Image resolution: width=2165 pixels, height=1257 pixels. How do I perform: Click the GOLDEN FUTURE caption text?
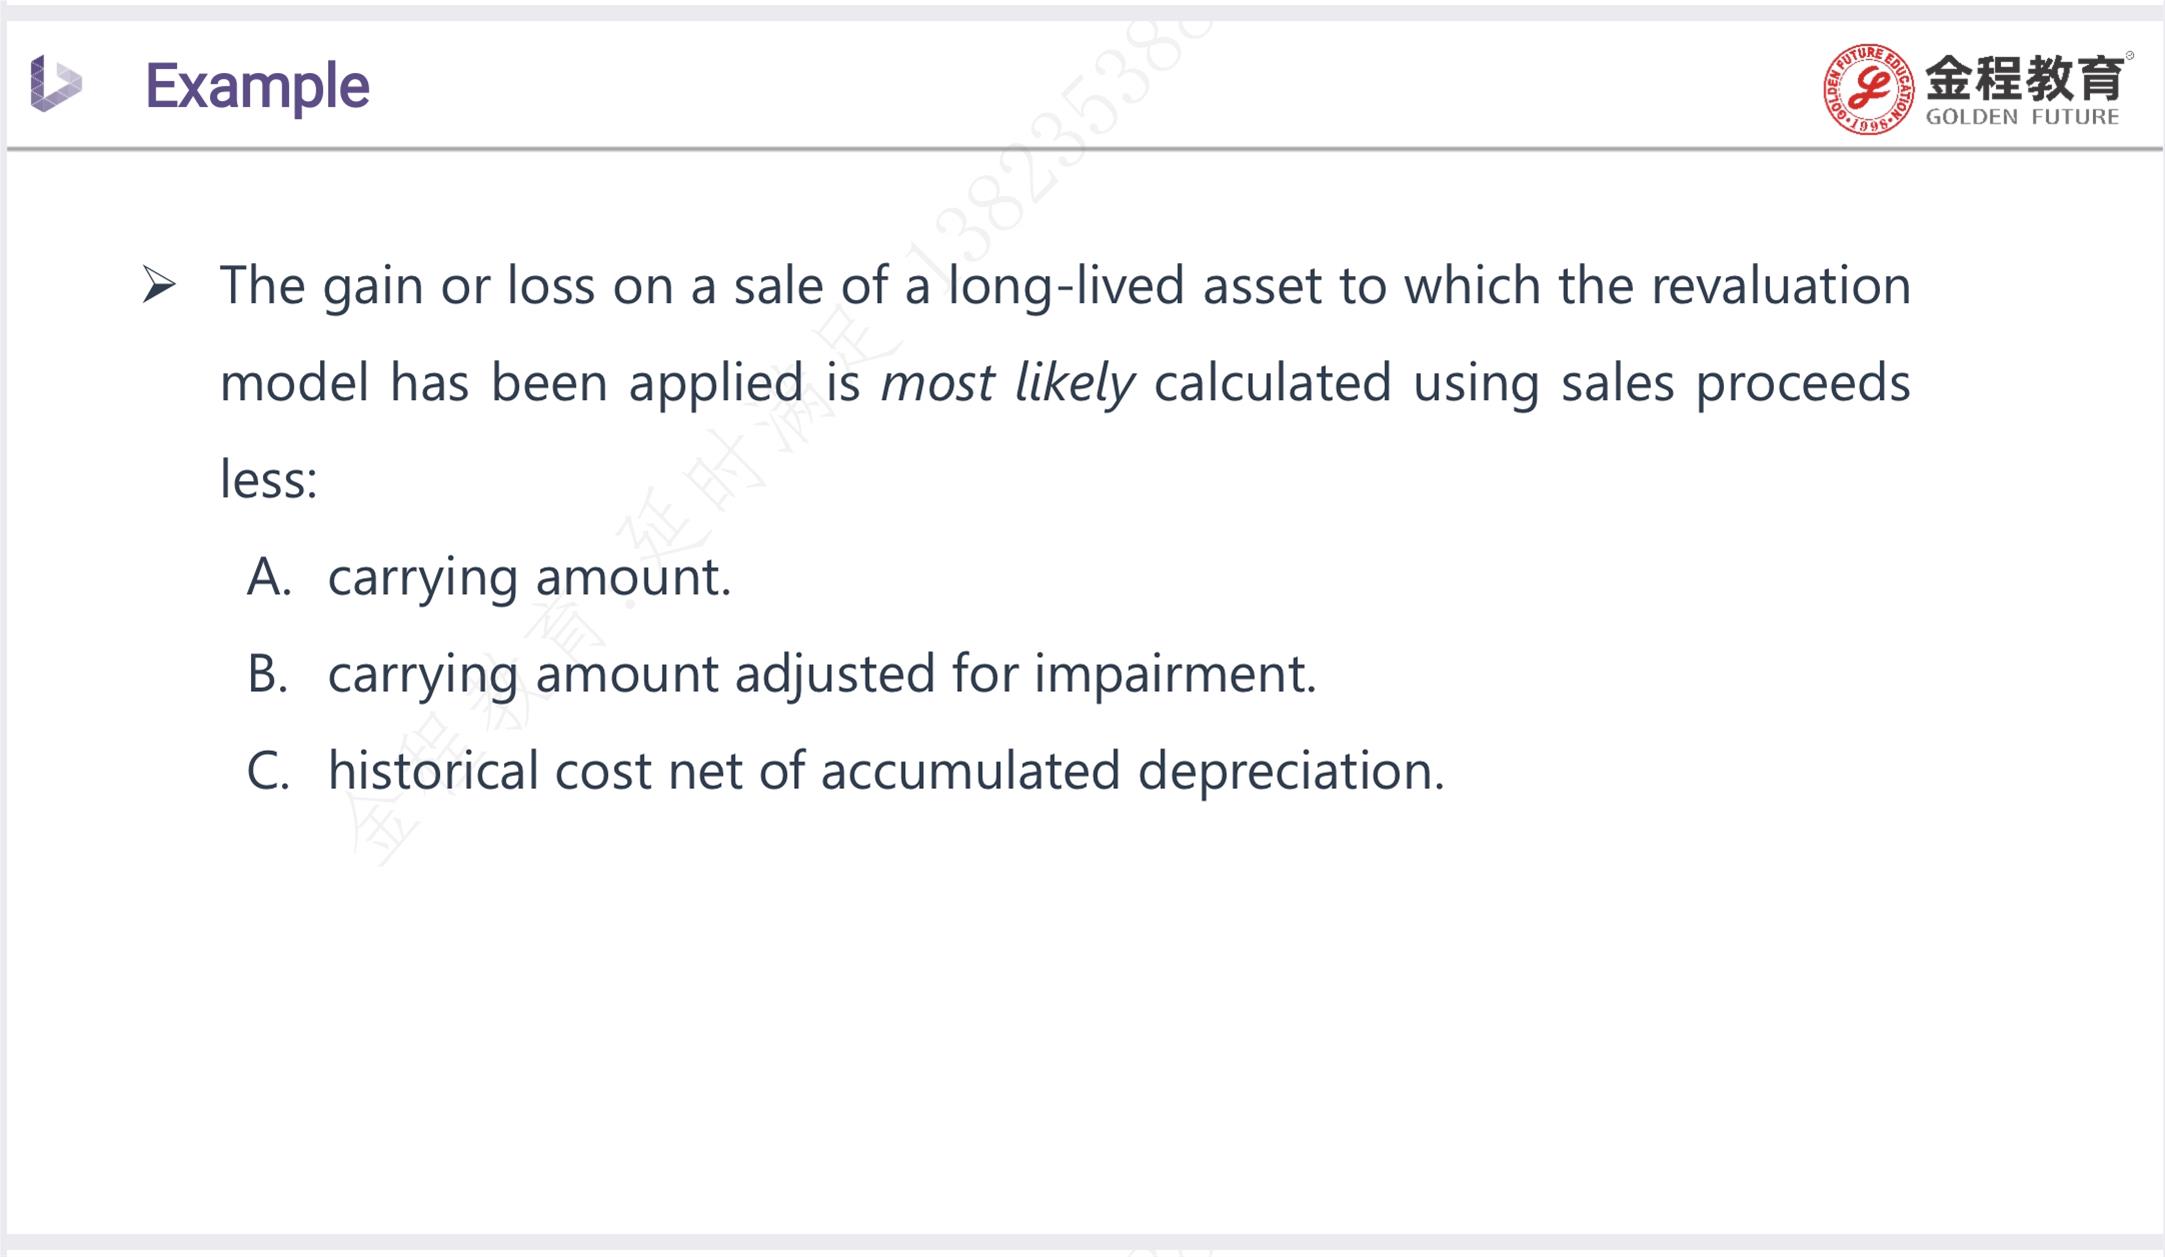(x=2022, y=117)
